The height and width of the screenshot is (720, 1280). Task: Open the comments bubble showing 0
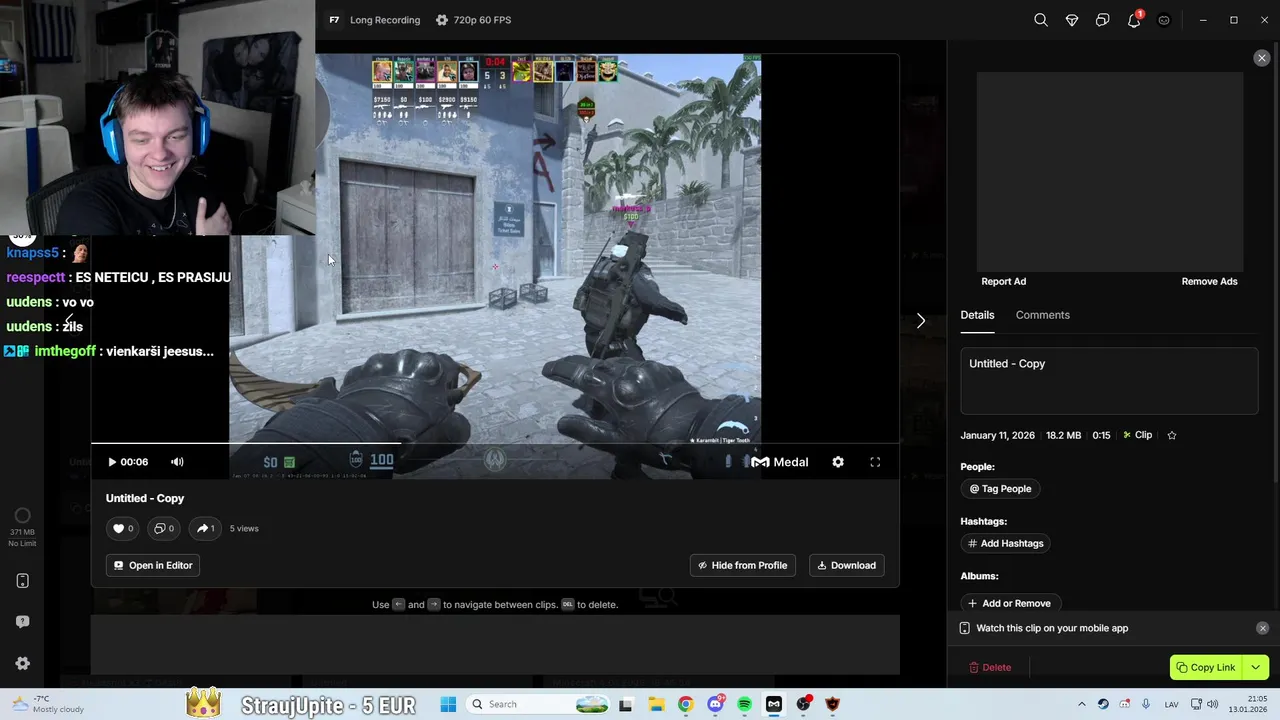click(x=163, y=528)
